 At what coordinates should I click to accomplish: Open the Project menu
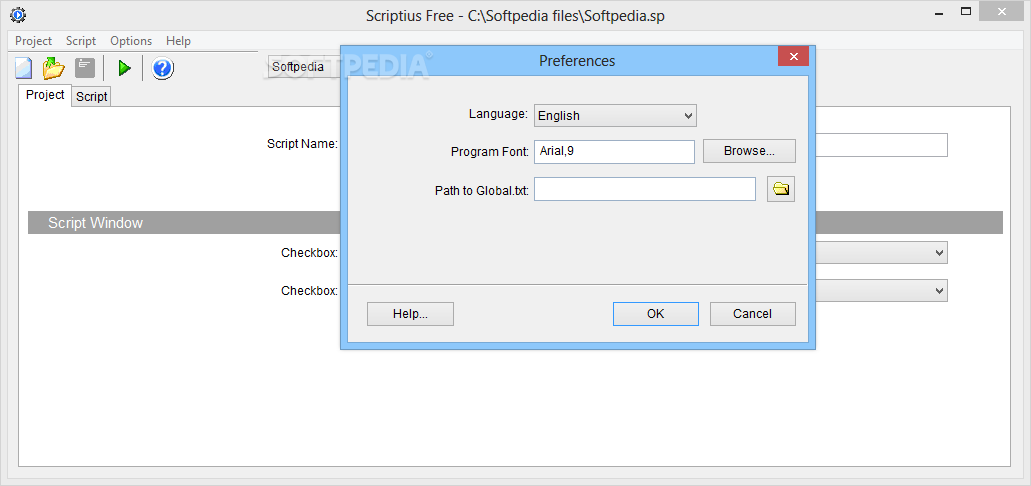[x=34, y=41]
